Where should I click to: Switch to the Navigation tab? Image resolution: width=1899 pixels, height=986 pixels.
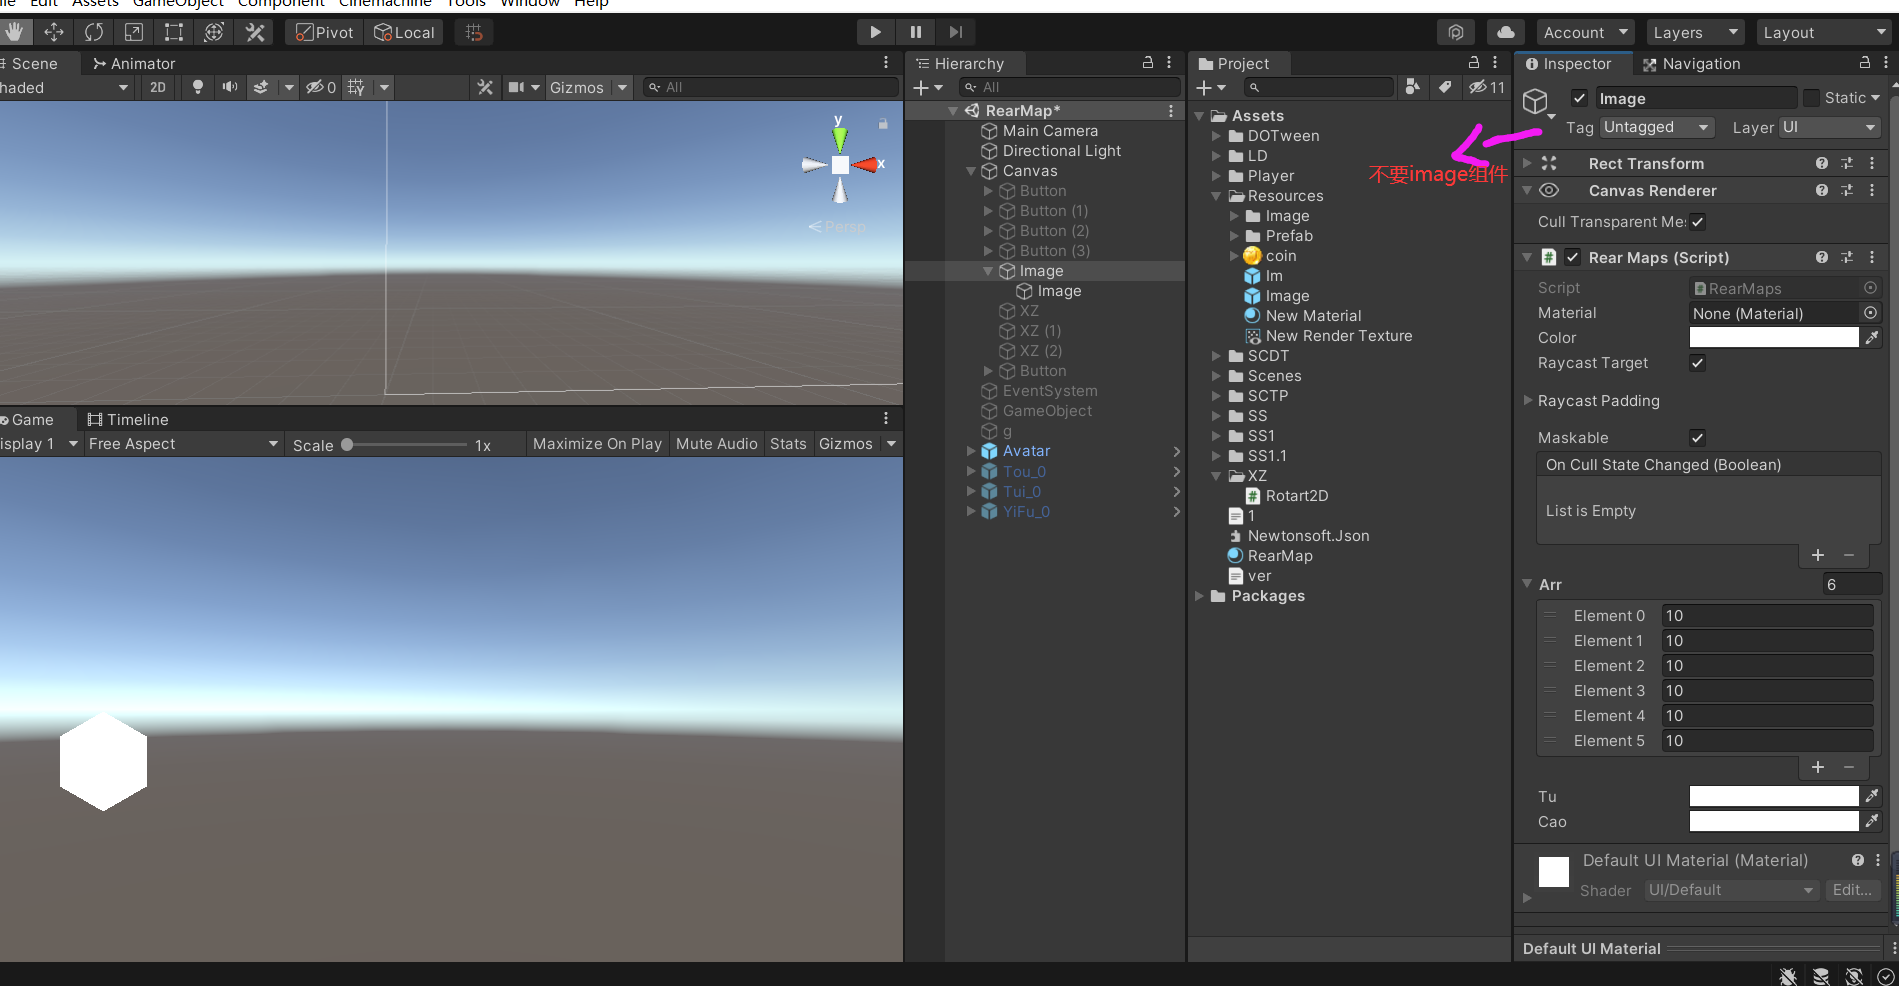(x=1692, y=63)
